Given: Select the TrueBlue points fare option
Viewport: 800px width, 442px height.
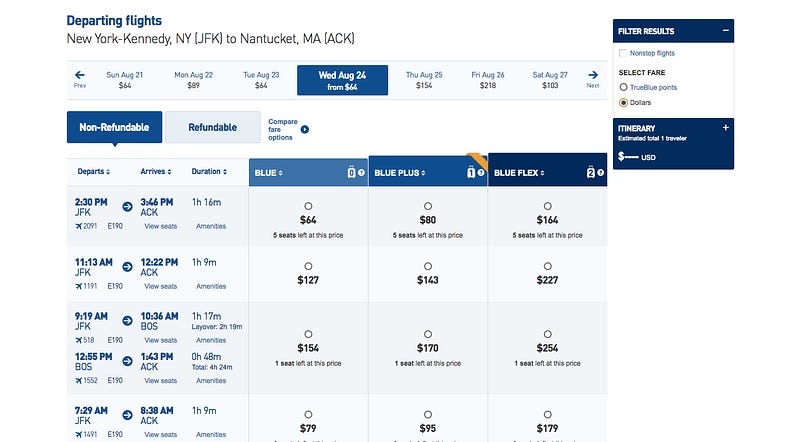Looking at the screenshot, I should pos(623,87).
